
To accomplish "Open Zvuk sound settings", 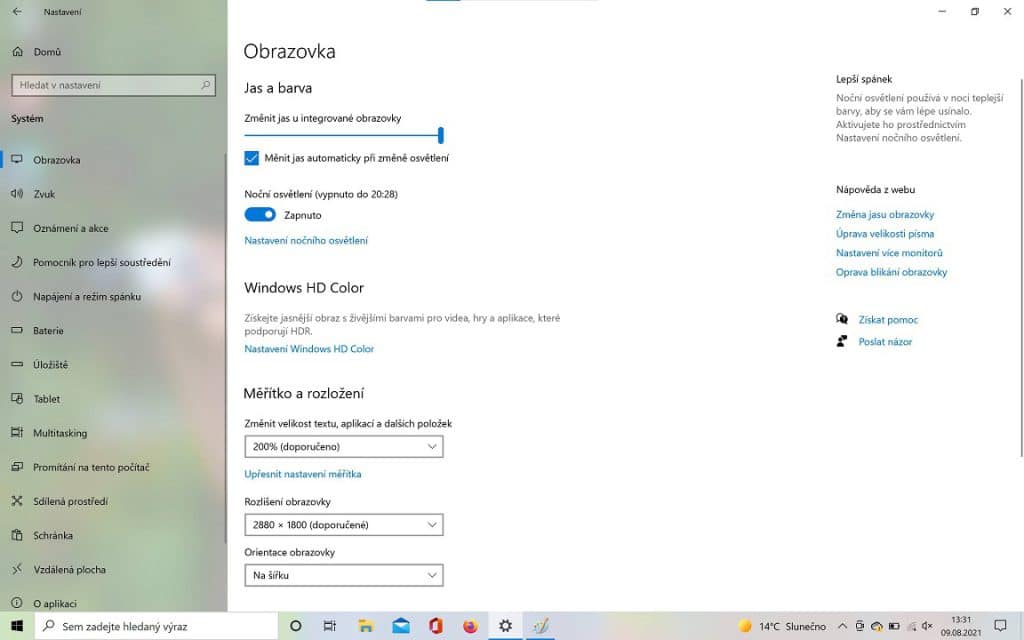I will point(44,194).
